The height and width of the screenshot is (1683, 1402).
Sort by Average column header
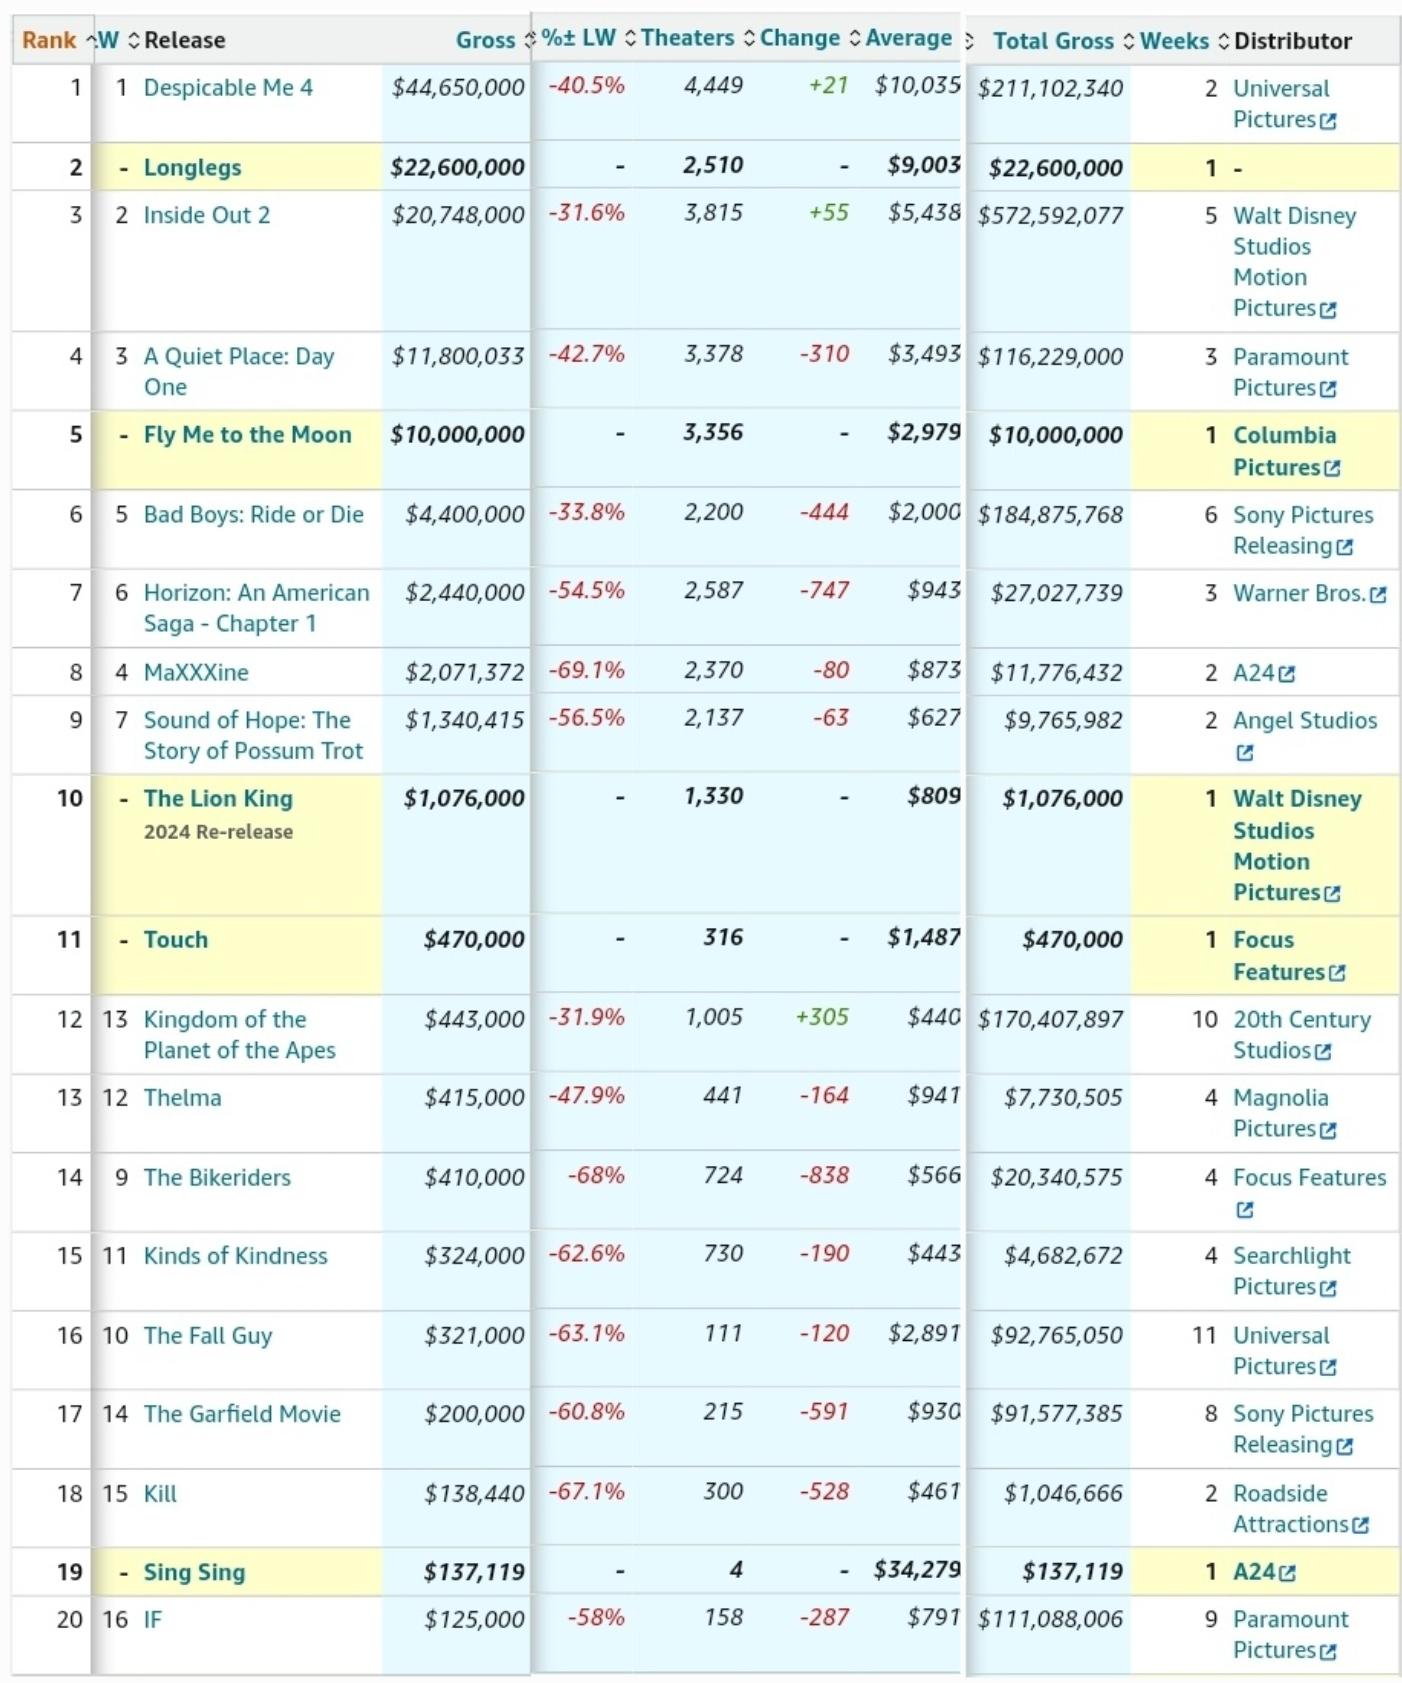tap(909, 38)
